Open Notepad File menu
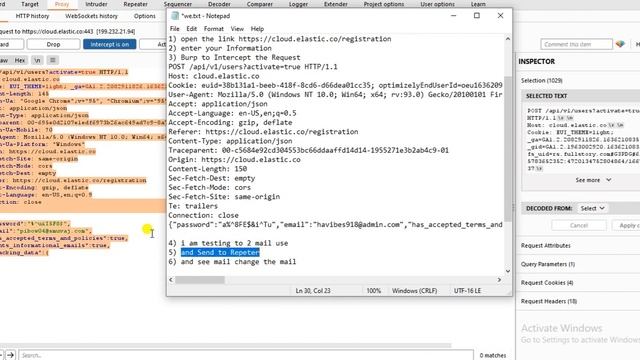The height and width of the screenshot is (360, 640). [174, 29]
